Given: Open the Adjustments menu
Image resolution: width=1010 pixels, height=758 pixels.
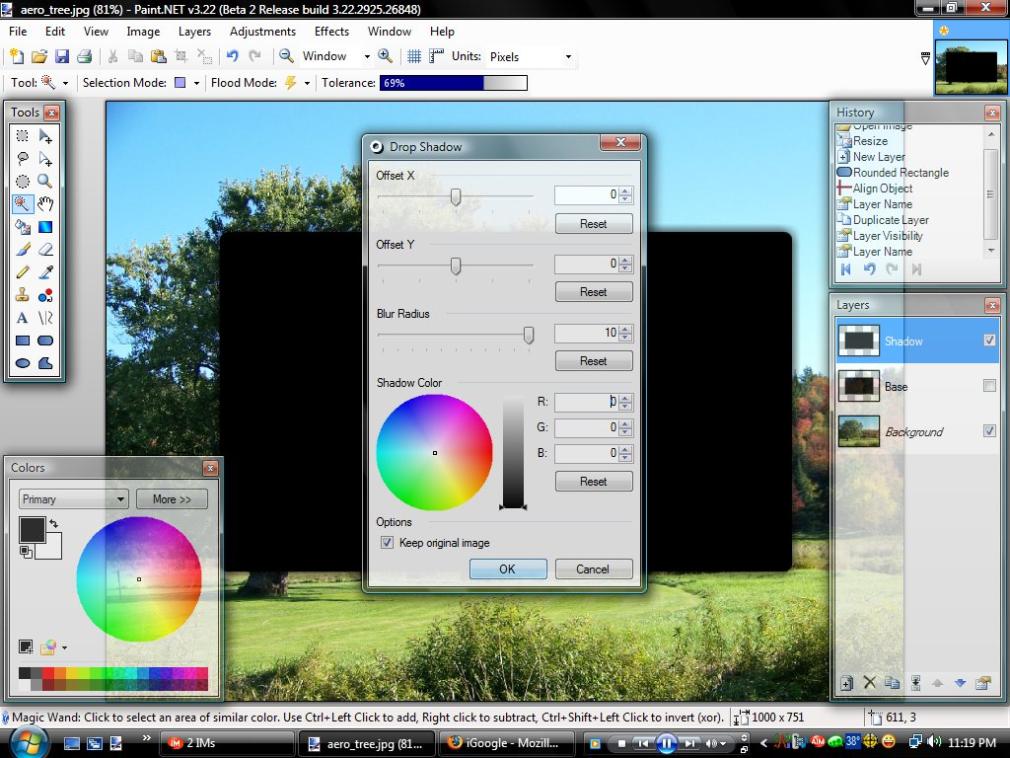Looking at the screenshot, I should (x=263, y=32).
